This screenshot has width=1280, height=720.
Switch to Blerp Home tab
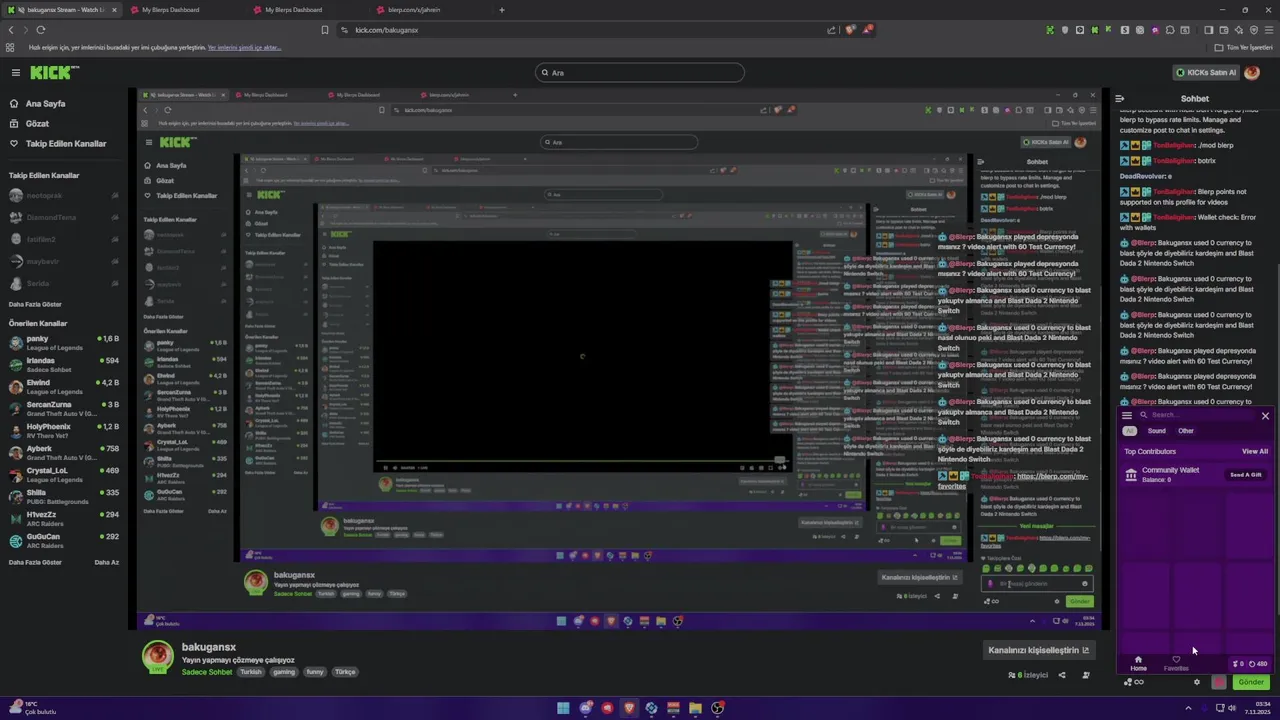click(x=1138, y=664)
